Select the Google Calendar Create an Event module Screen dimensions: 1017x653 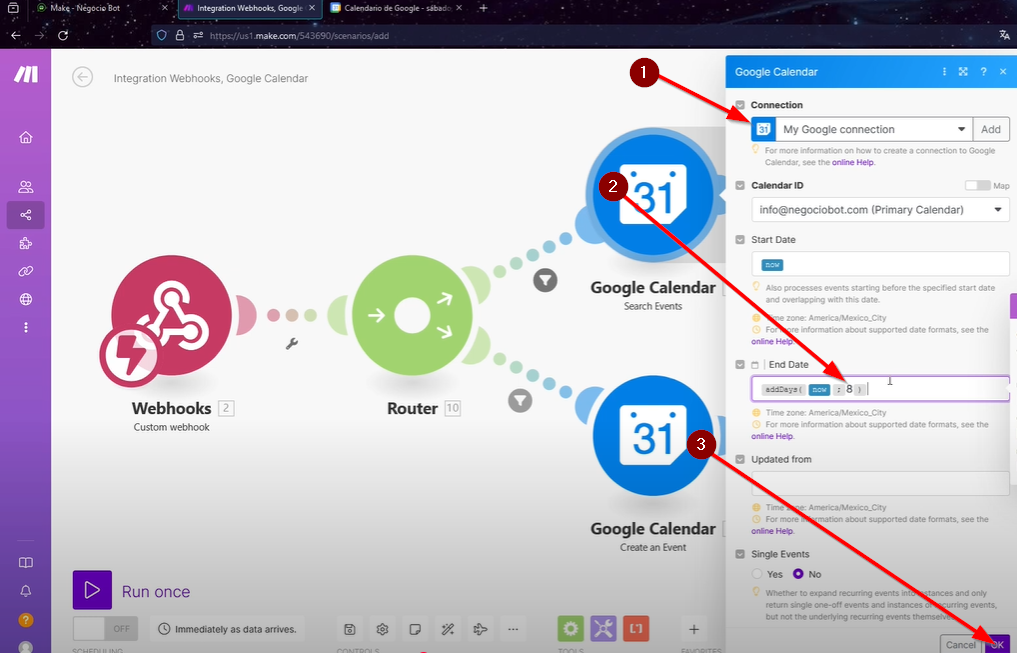pos(653,436)
